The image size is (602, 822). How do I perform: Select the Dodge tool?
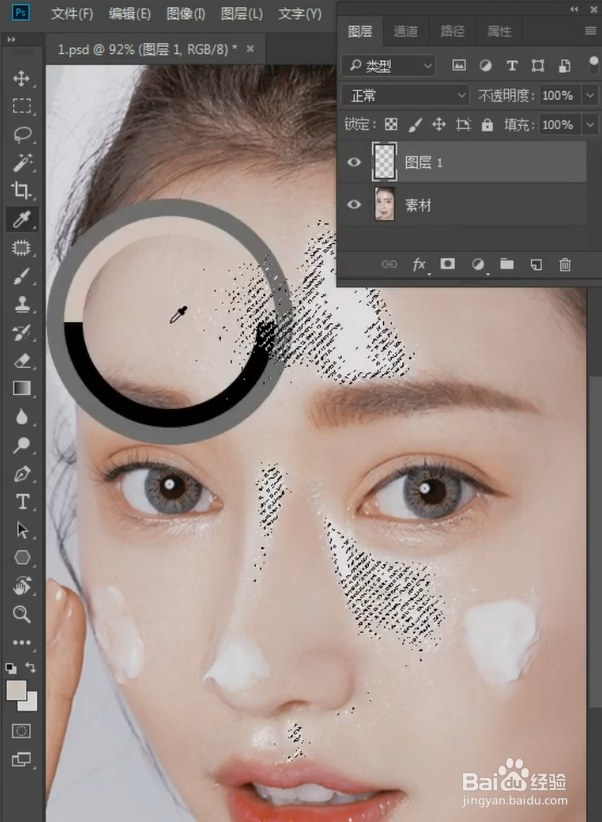(22, 445)
